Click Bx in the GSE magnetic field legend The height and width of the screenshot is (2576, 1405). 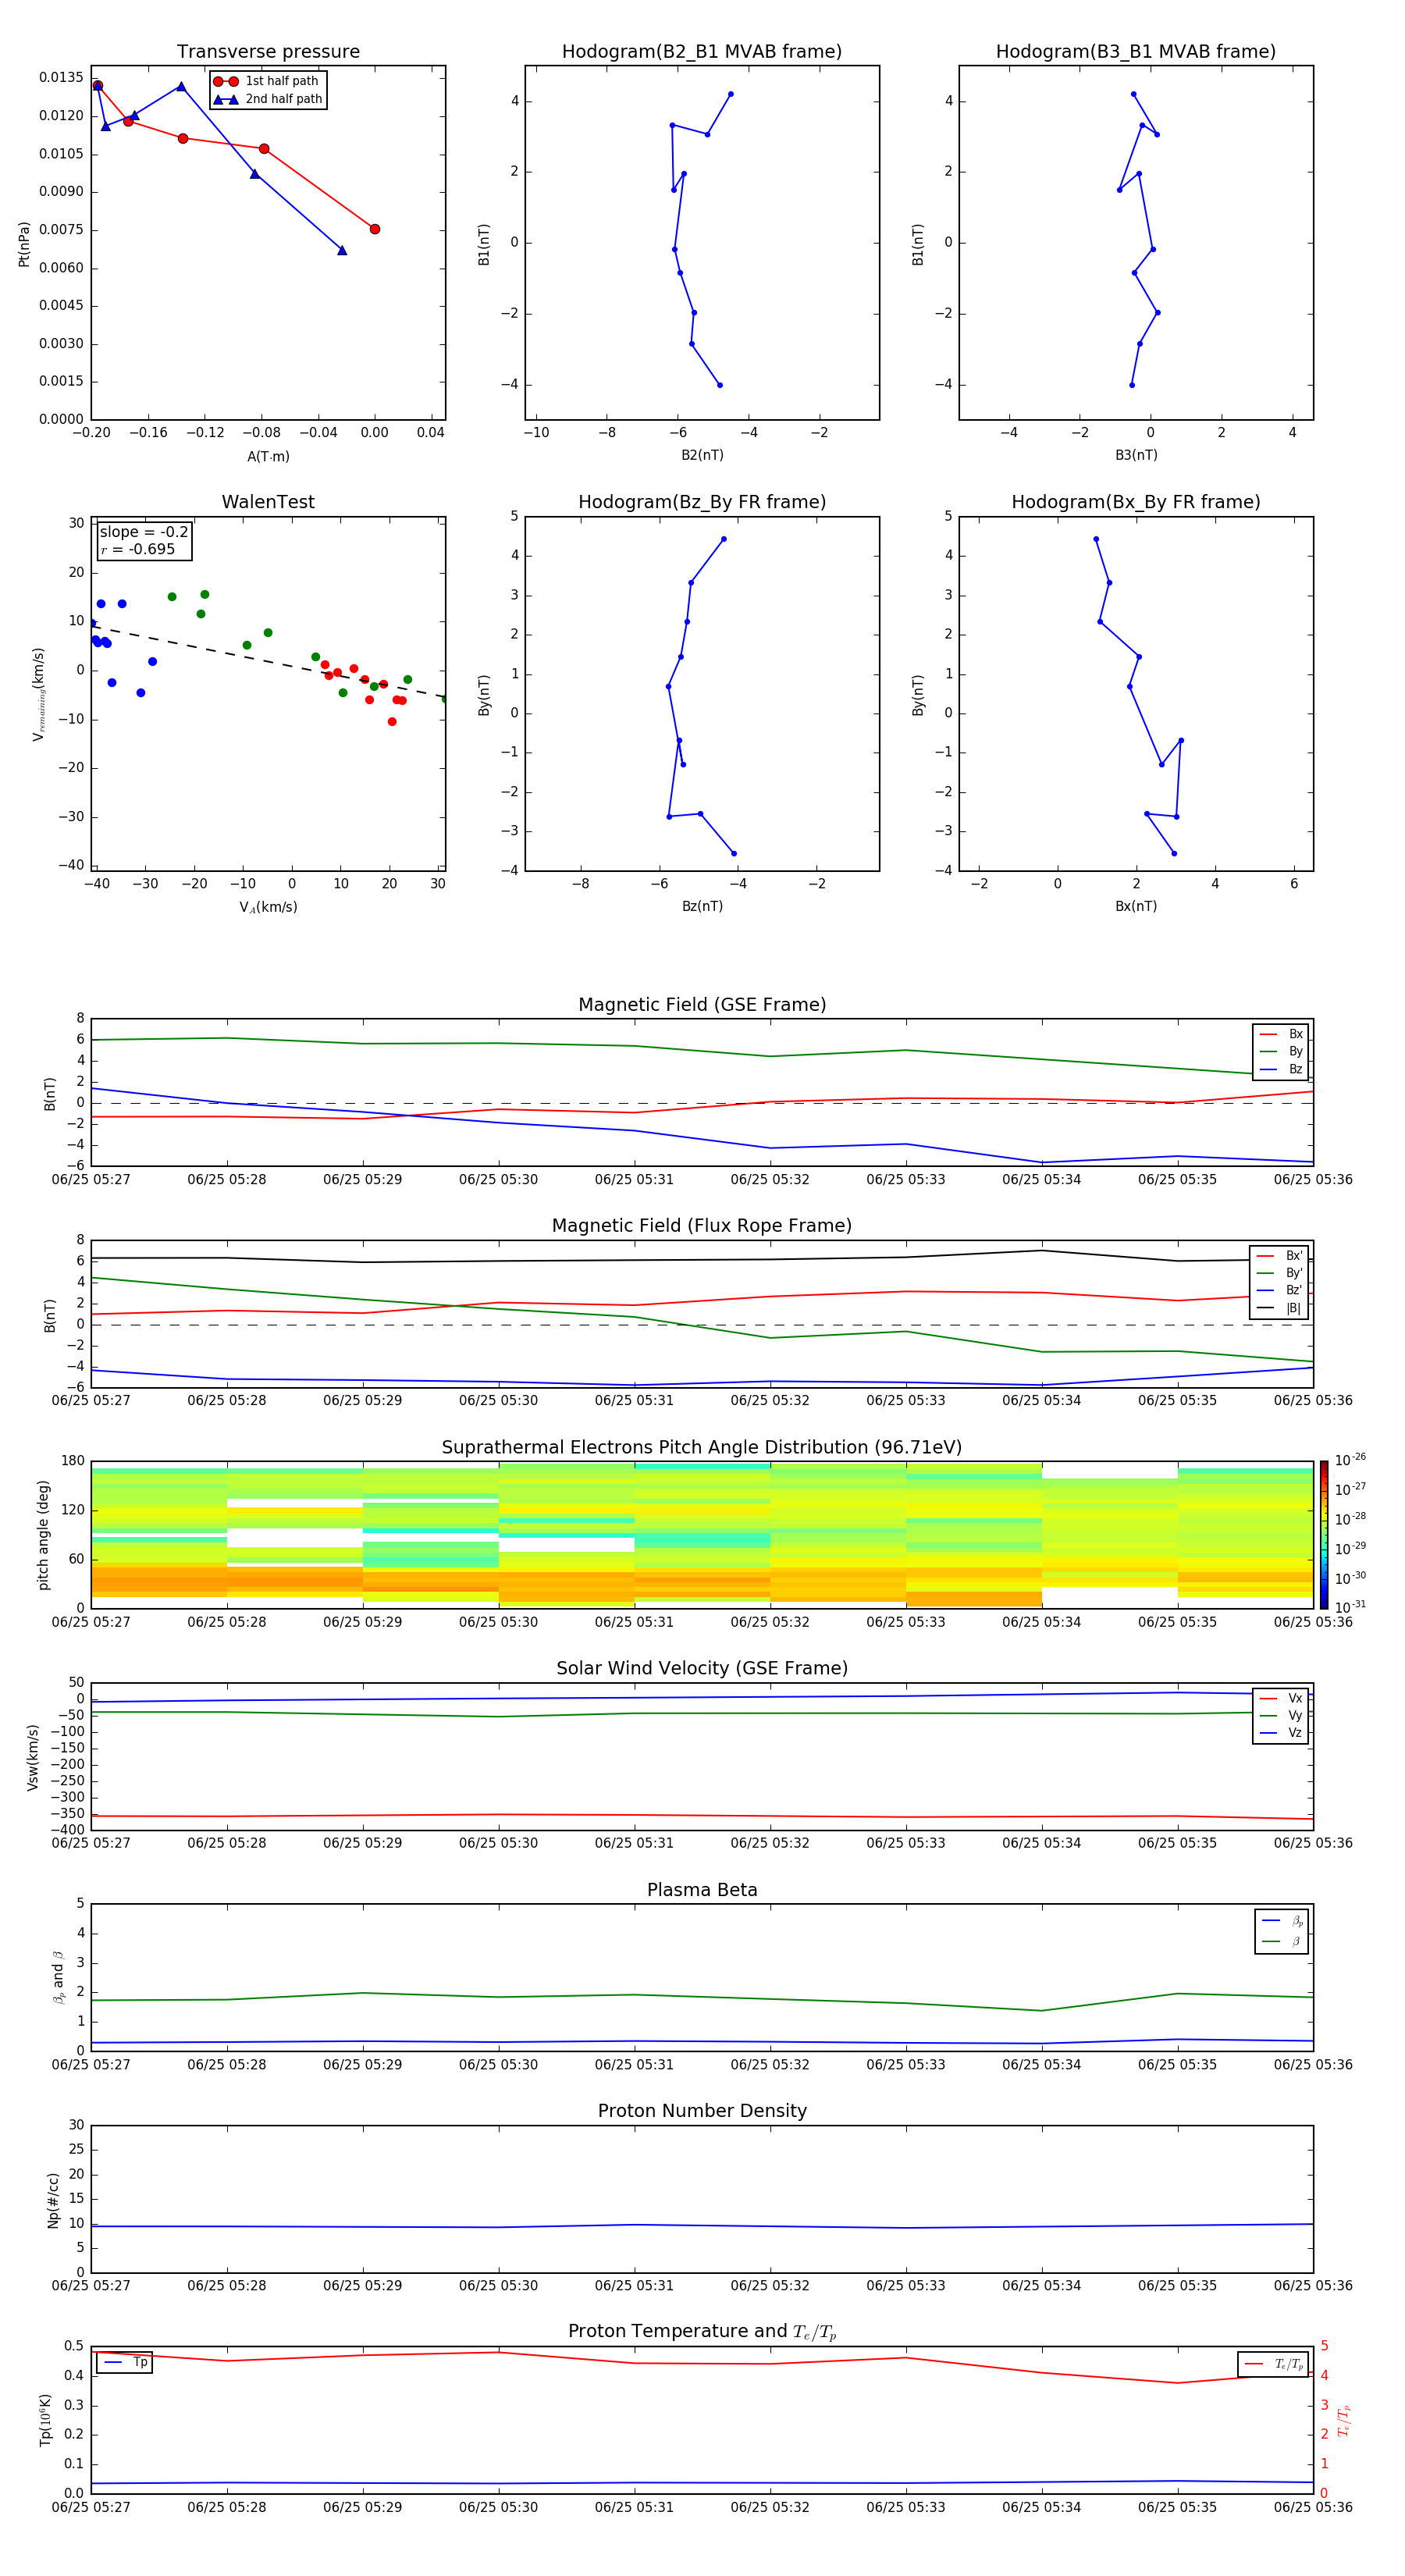click(x=1281, y=1034)
